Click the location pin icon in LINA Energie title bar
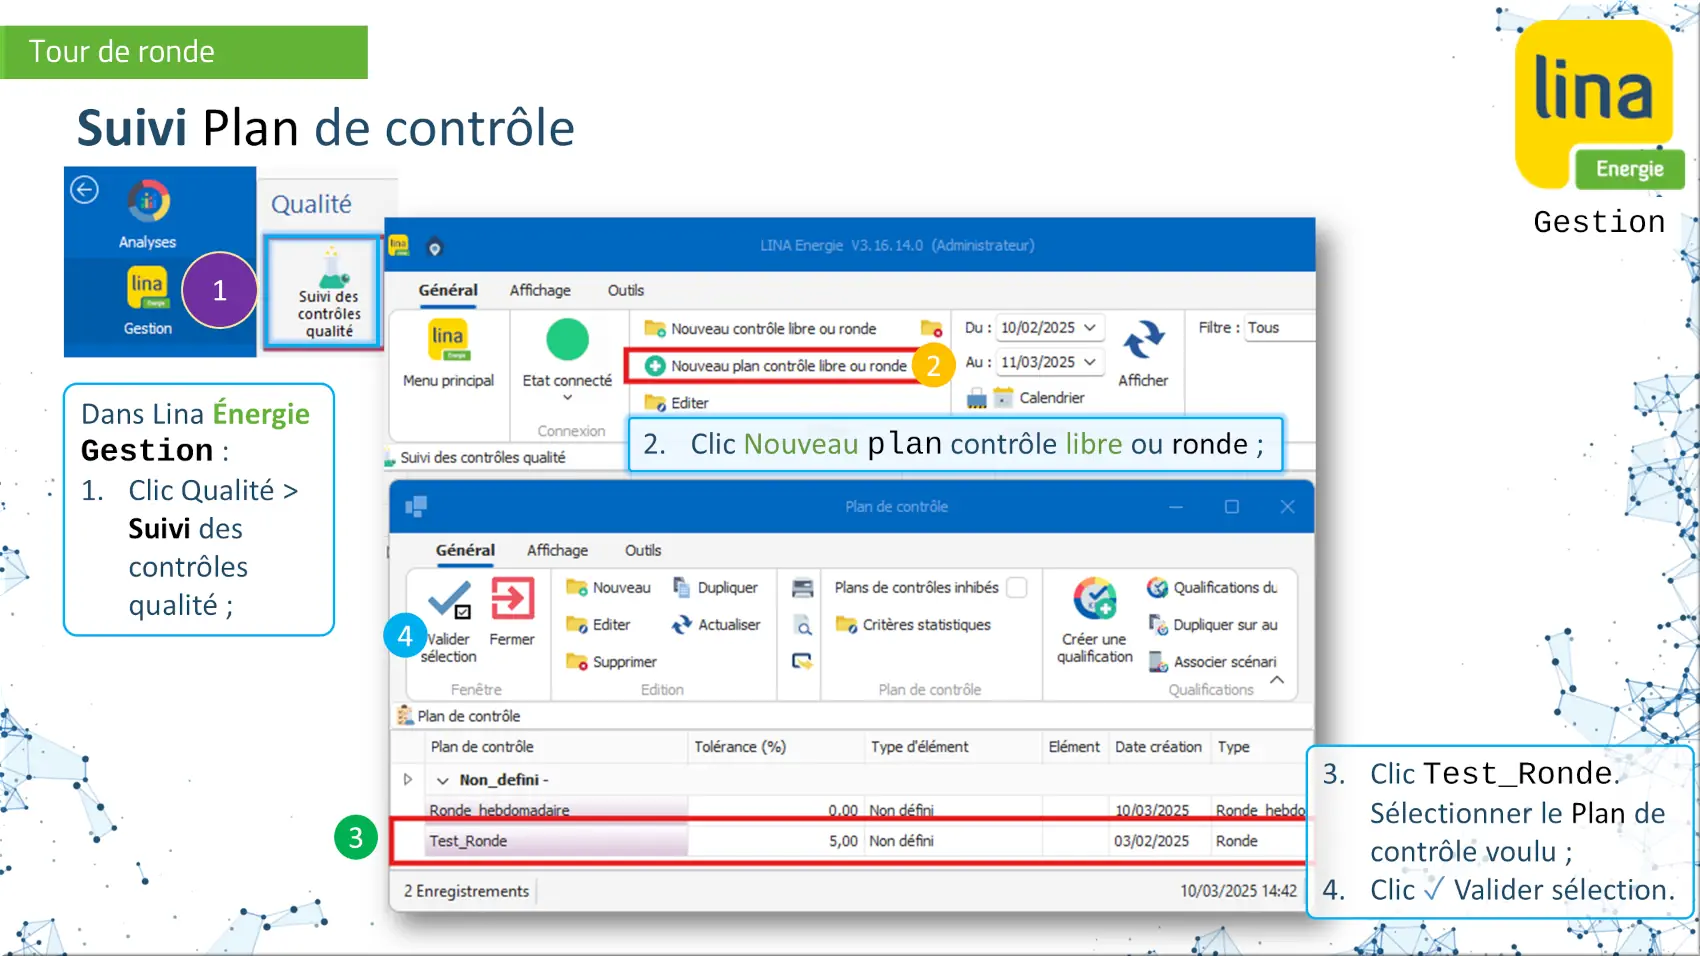 pyautogui.click(x=435, y=247)
